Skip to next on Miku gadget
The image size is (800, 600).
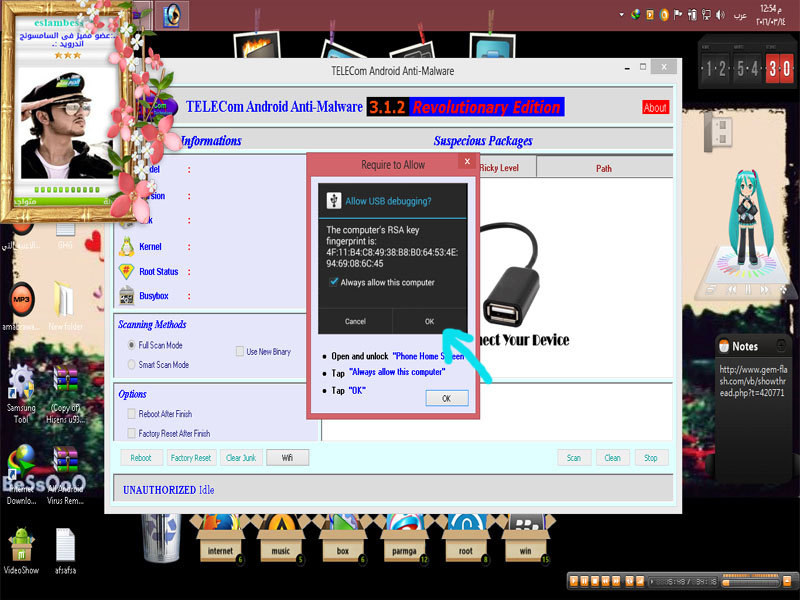coord(765,290)
